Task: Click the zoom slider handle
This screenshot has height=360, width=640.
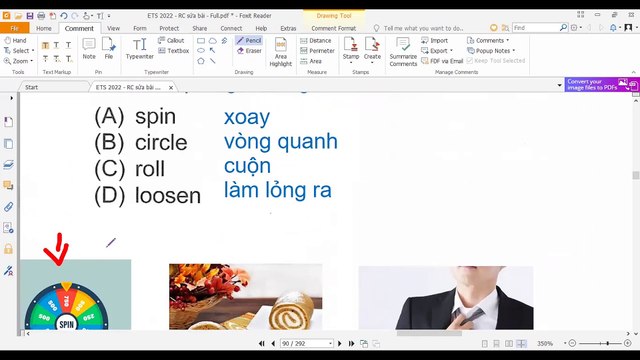Action: pyautogui.click(x=608, y=344)
